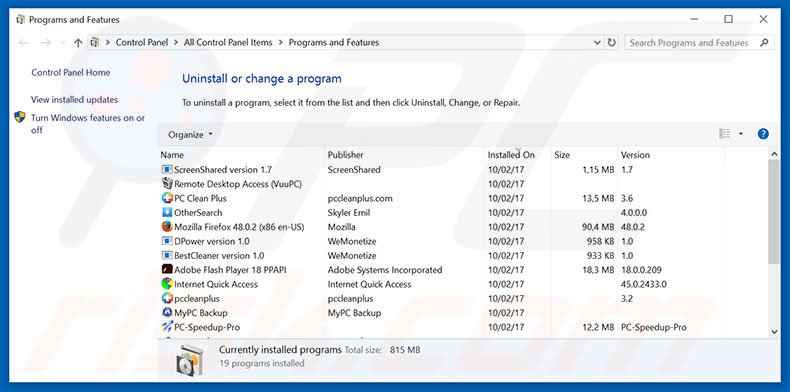790x392 pixels.
Task: Click the scrollbar down arrow
Action: coord(774,332)
